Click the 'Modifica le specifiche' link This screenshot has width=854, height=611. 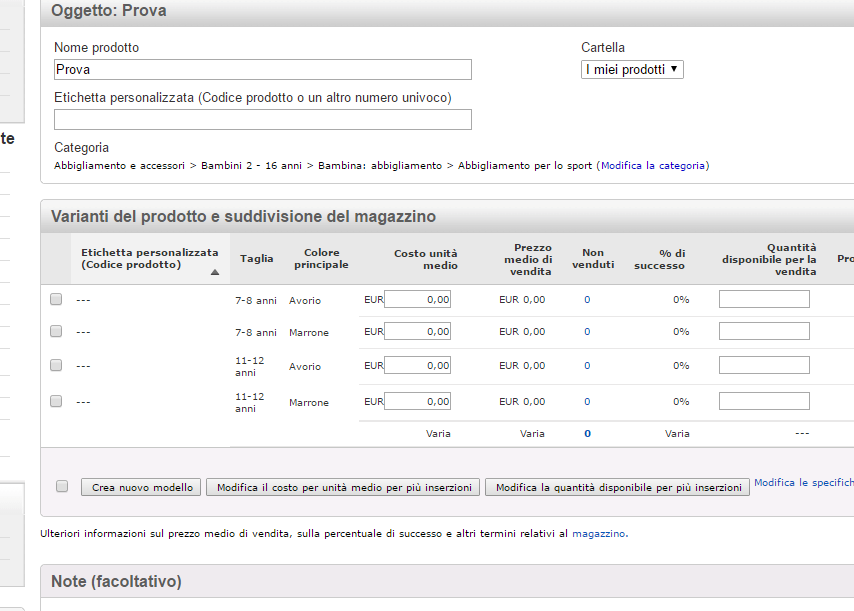tap(803, 482)
